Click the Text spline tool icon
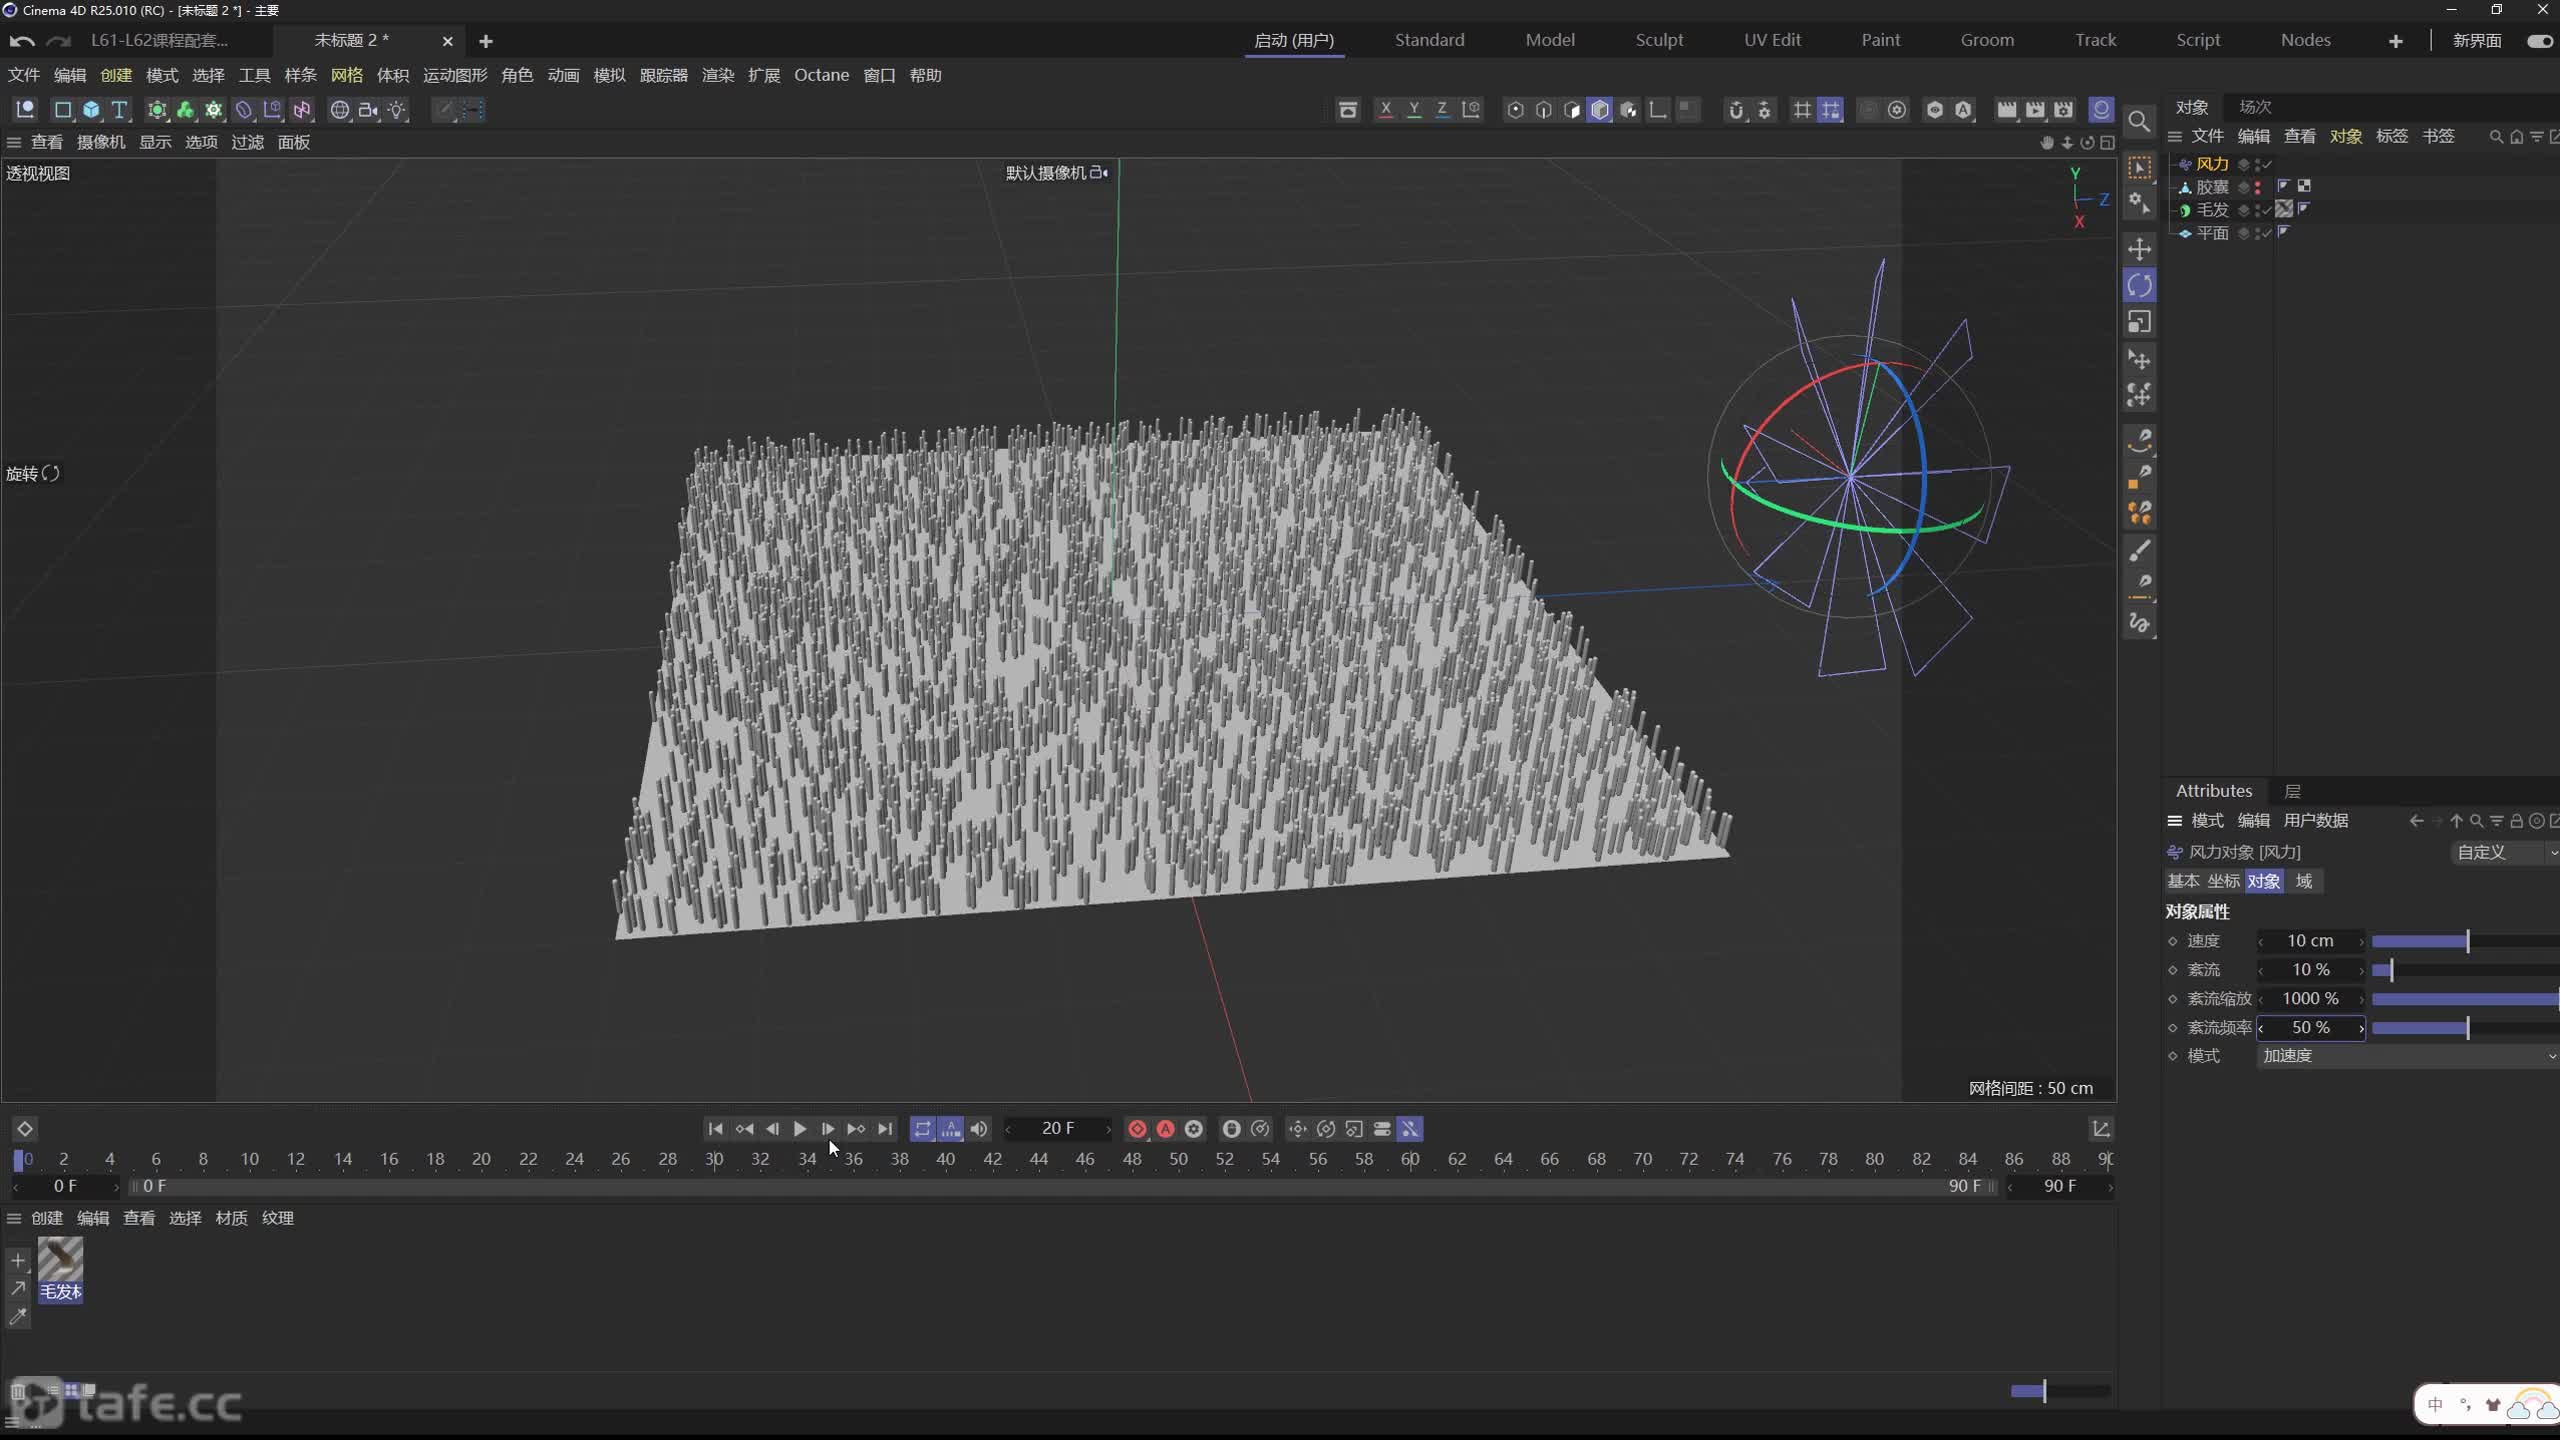Viewport: 2560px width, 1440px height. (x=119, y=110)
